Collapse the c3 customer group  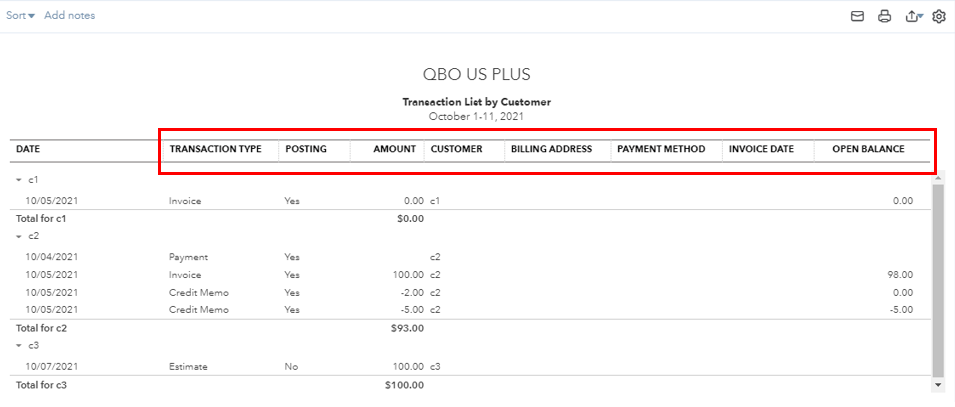19,346
